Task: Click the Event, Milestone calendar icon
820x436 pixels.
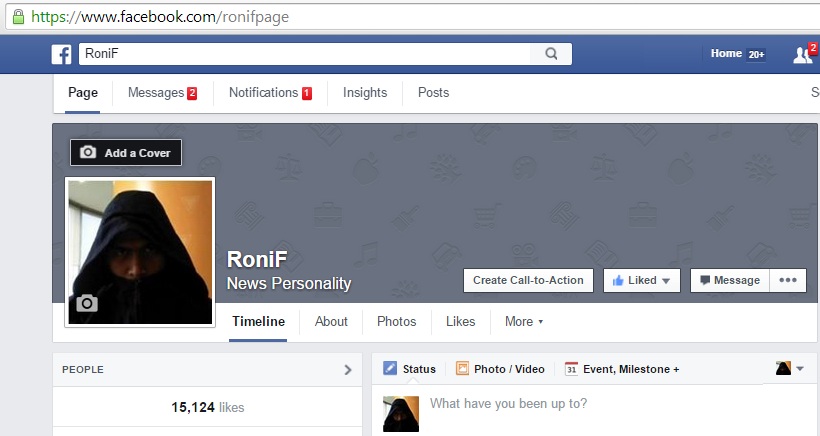Action: [x=571, y=369]
